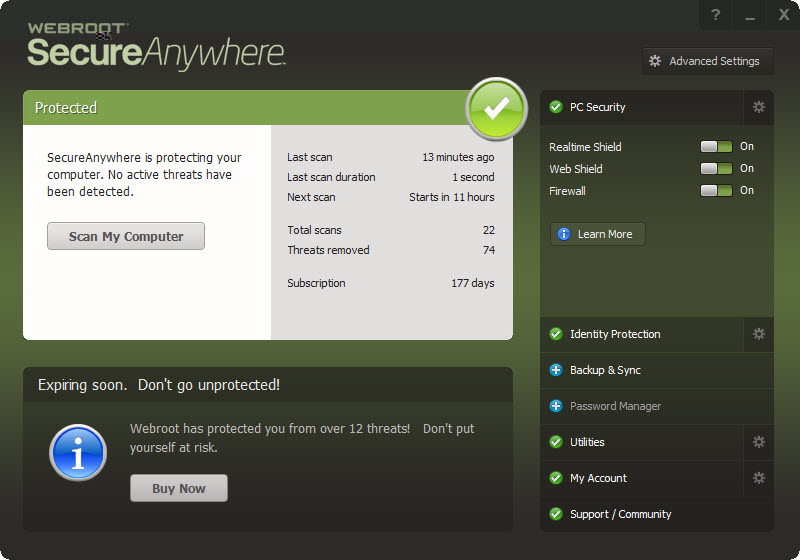Open Advanced Settings
This screenshot has width=800, height=560.
tap(707, 61)
